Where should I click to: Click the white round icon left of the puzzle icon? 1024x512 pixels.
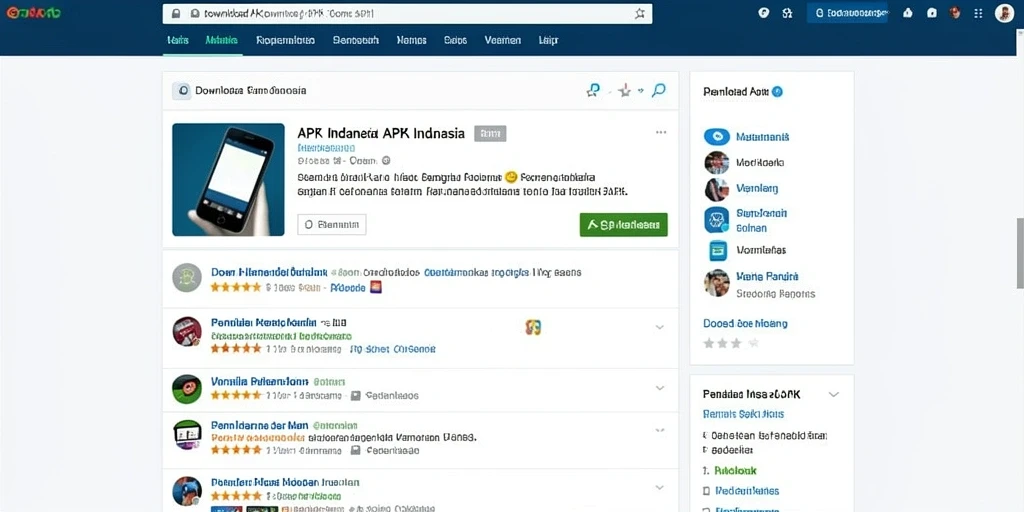point(763,12)
